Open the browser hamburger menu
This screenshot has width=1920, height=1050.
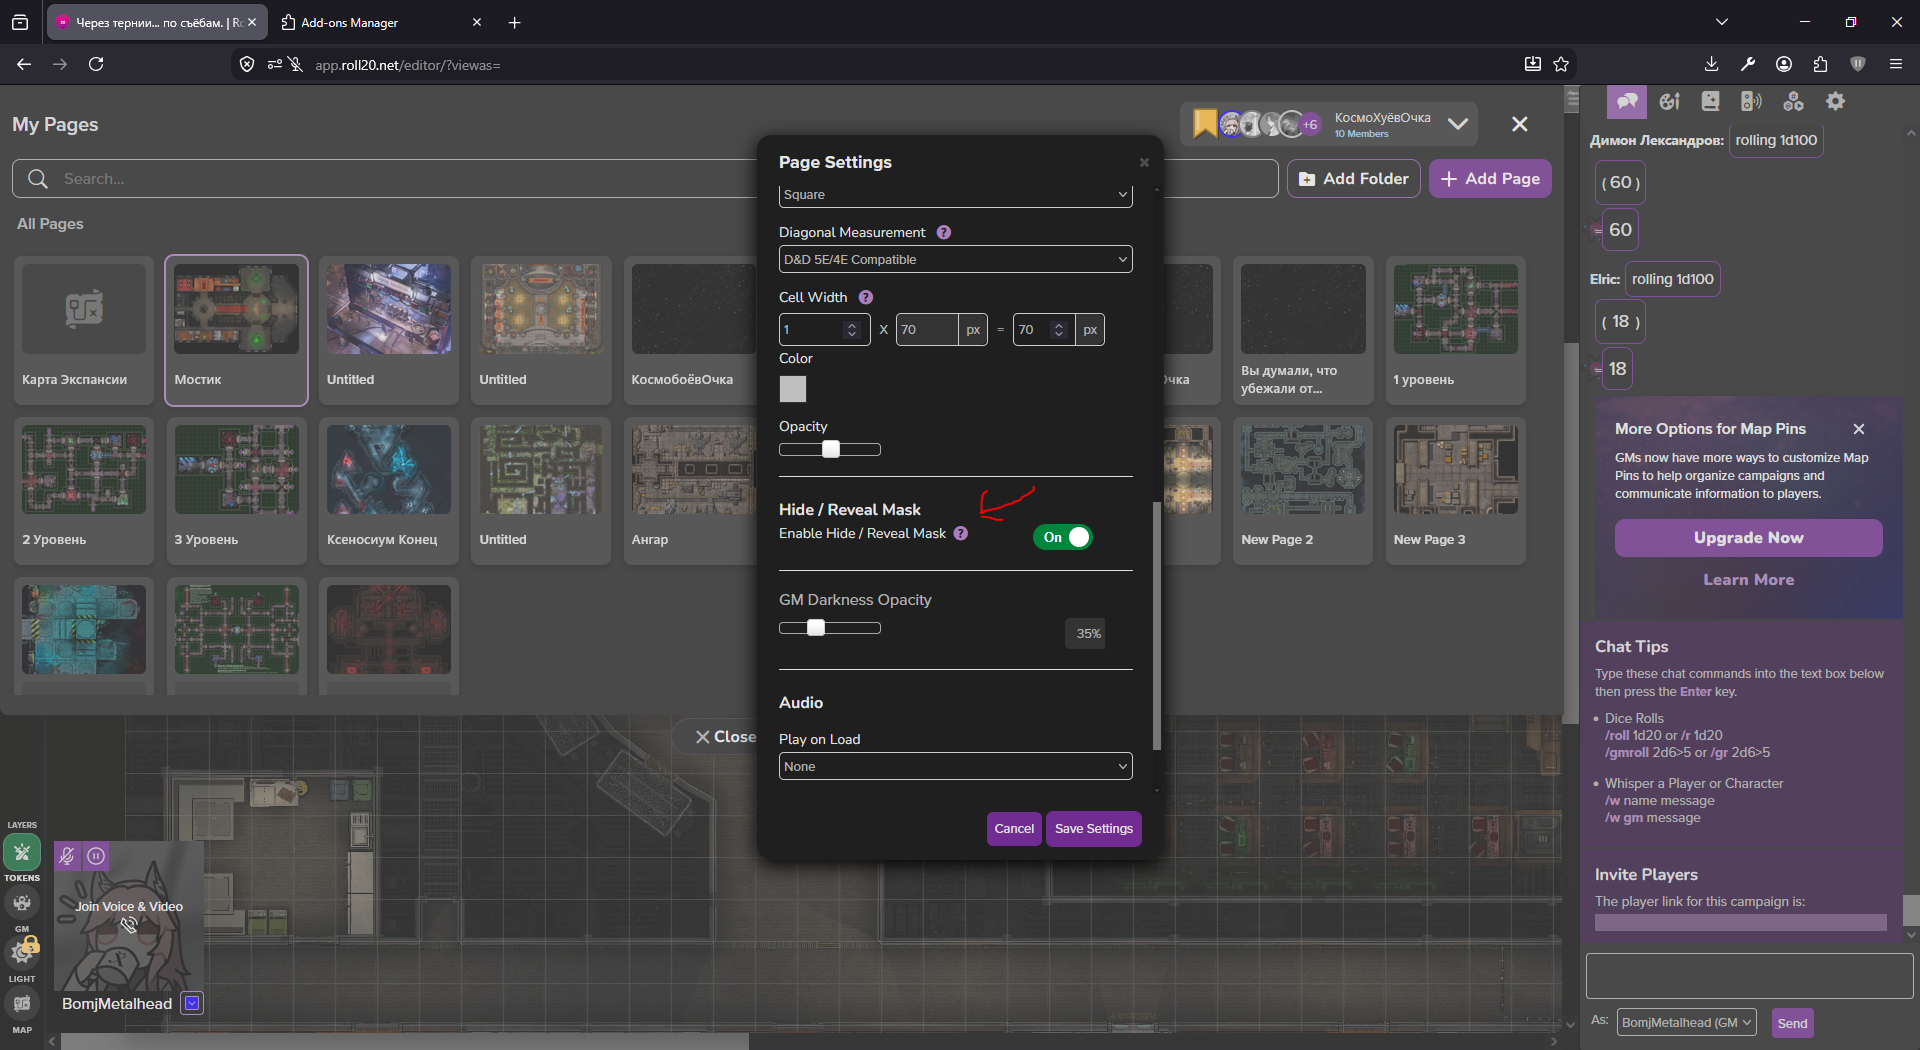1895,64
